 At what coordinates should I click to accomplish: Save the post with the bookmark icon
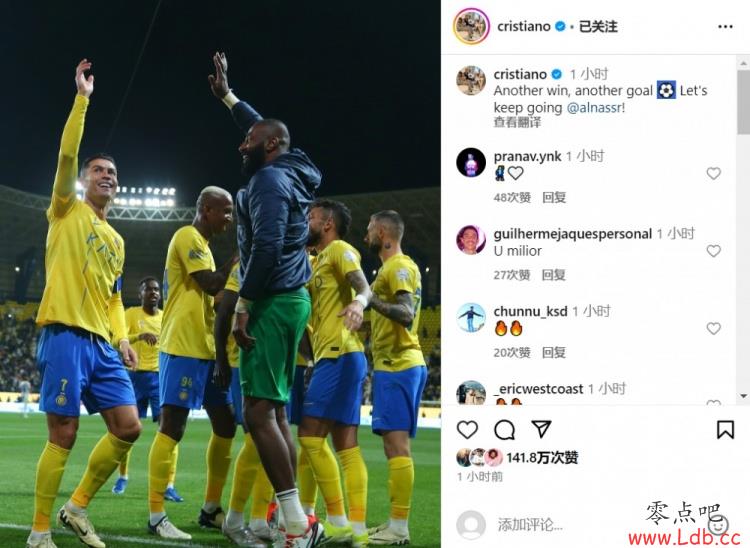(725, 429)
